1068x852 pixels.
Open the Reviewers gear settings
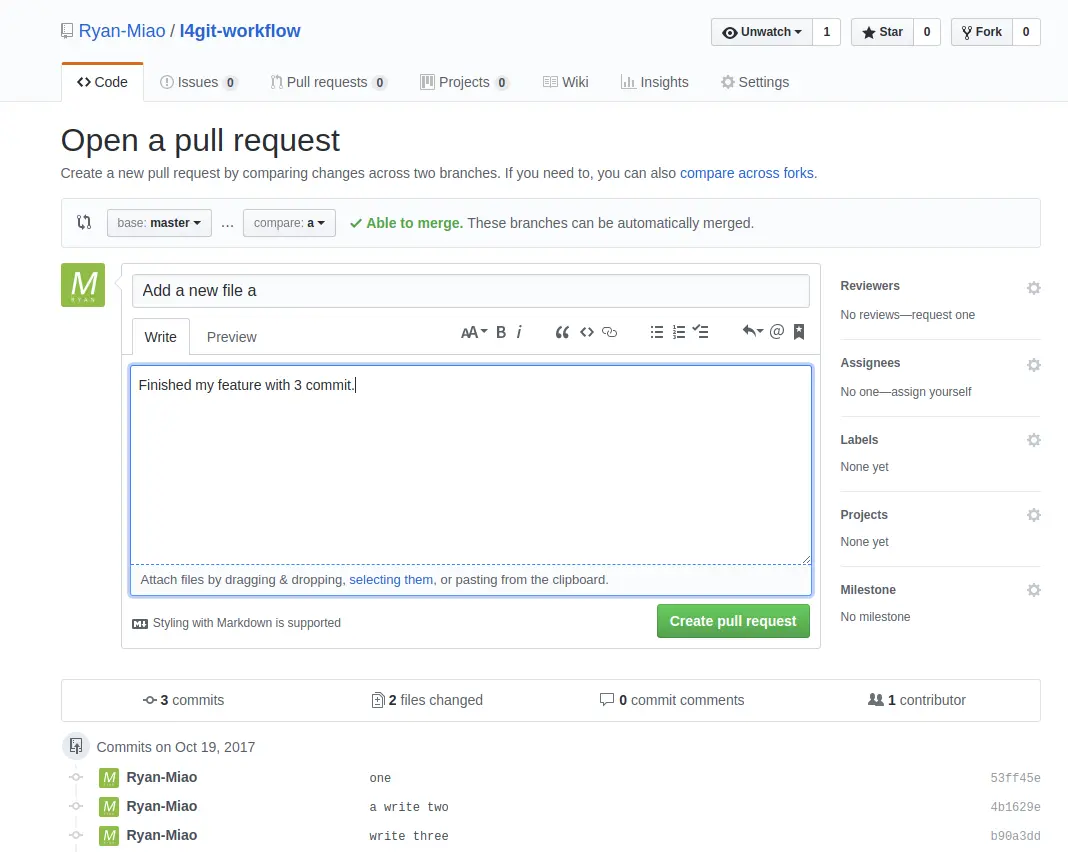tap(1033, 288)
